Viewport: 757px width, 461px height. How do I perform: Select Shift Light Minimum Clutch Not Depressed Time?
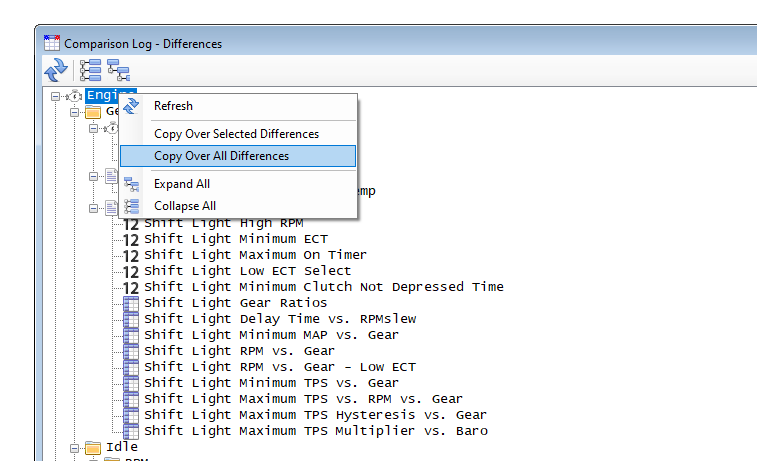tap(323, 287)
